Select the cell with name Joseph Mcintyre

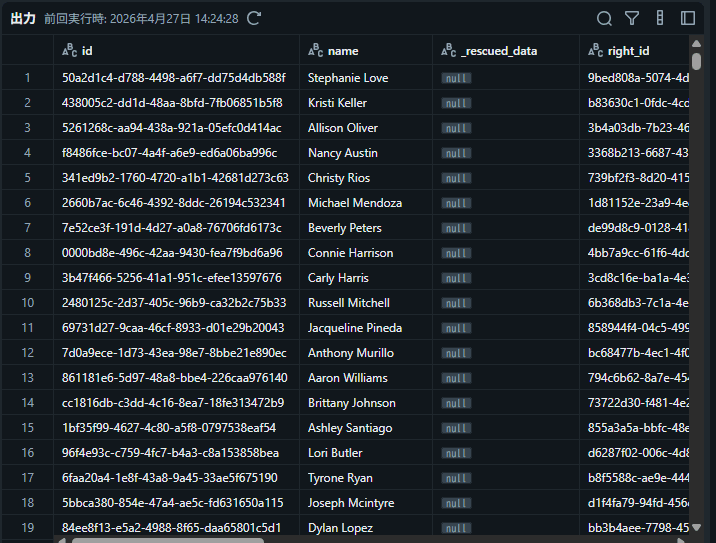(x=366, y=503)
